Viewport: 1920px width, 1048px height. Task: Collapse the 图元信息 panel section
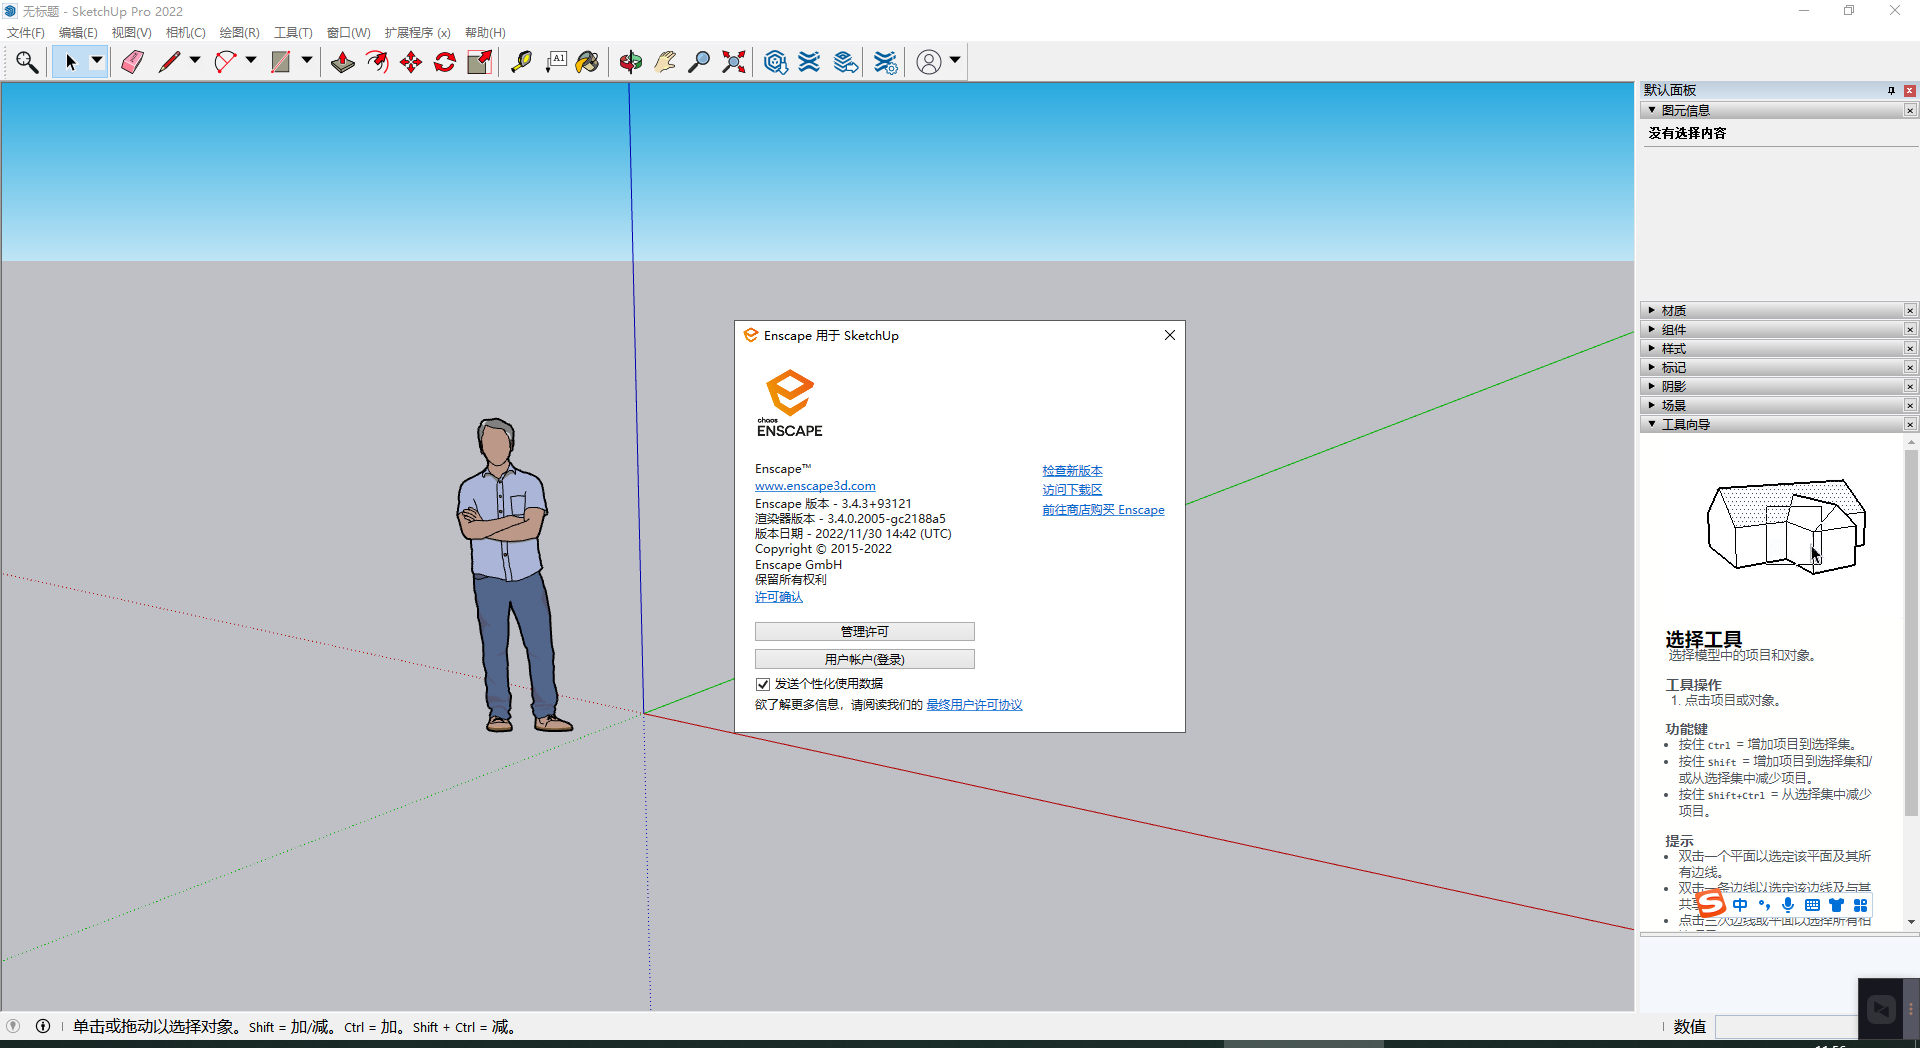1684,110
